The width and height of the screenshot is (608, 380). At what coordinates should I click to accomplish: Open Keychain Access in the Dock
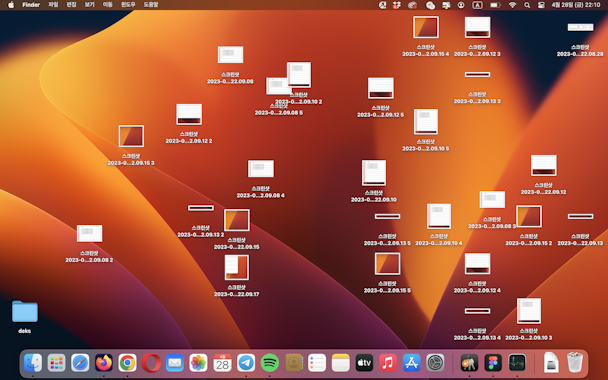tap(469, 363)
